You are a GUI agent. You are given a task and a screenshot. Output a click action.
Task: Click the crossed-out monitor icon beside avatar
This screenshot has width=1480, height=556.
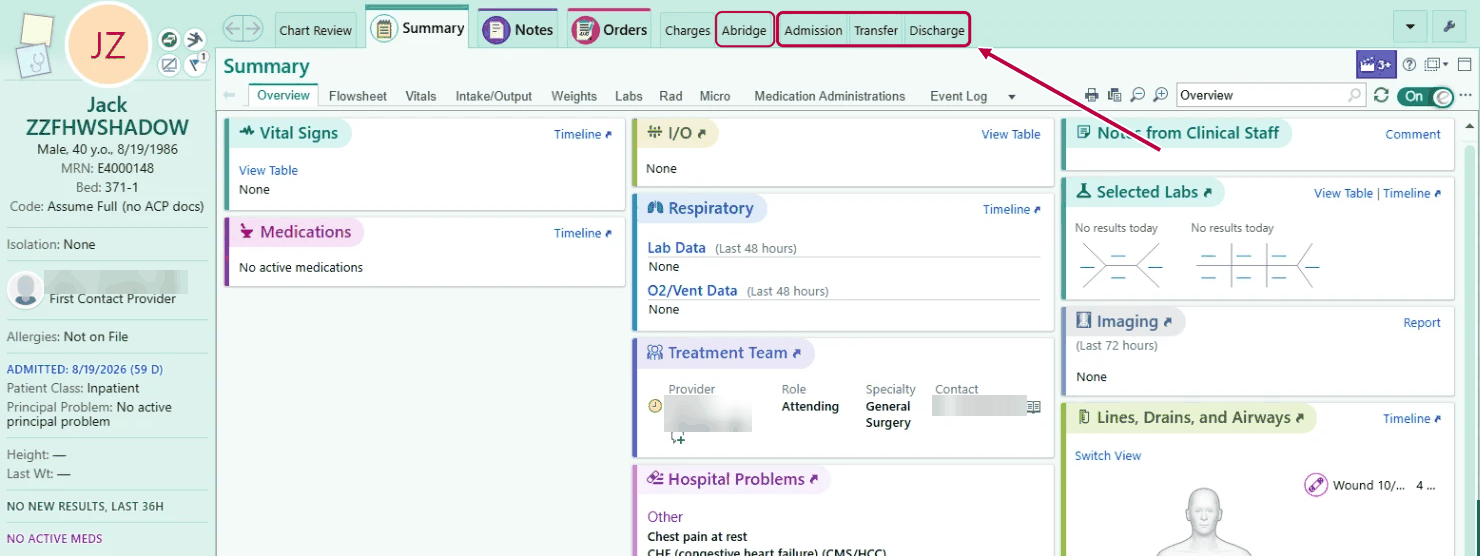pos(169,65)
